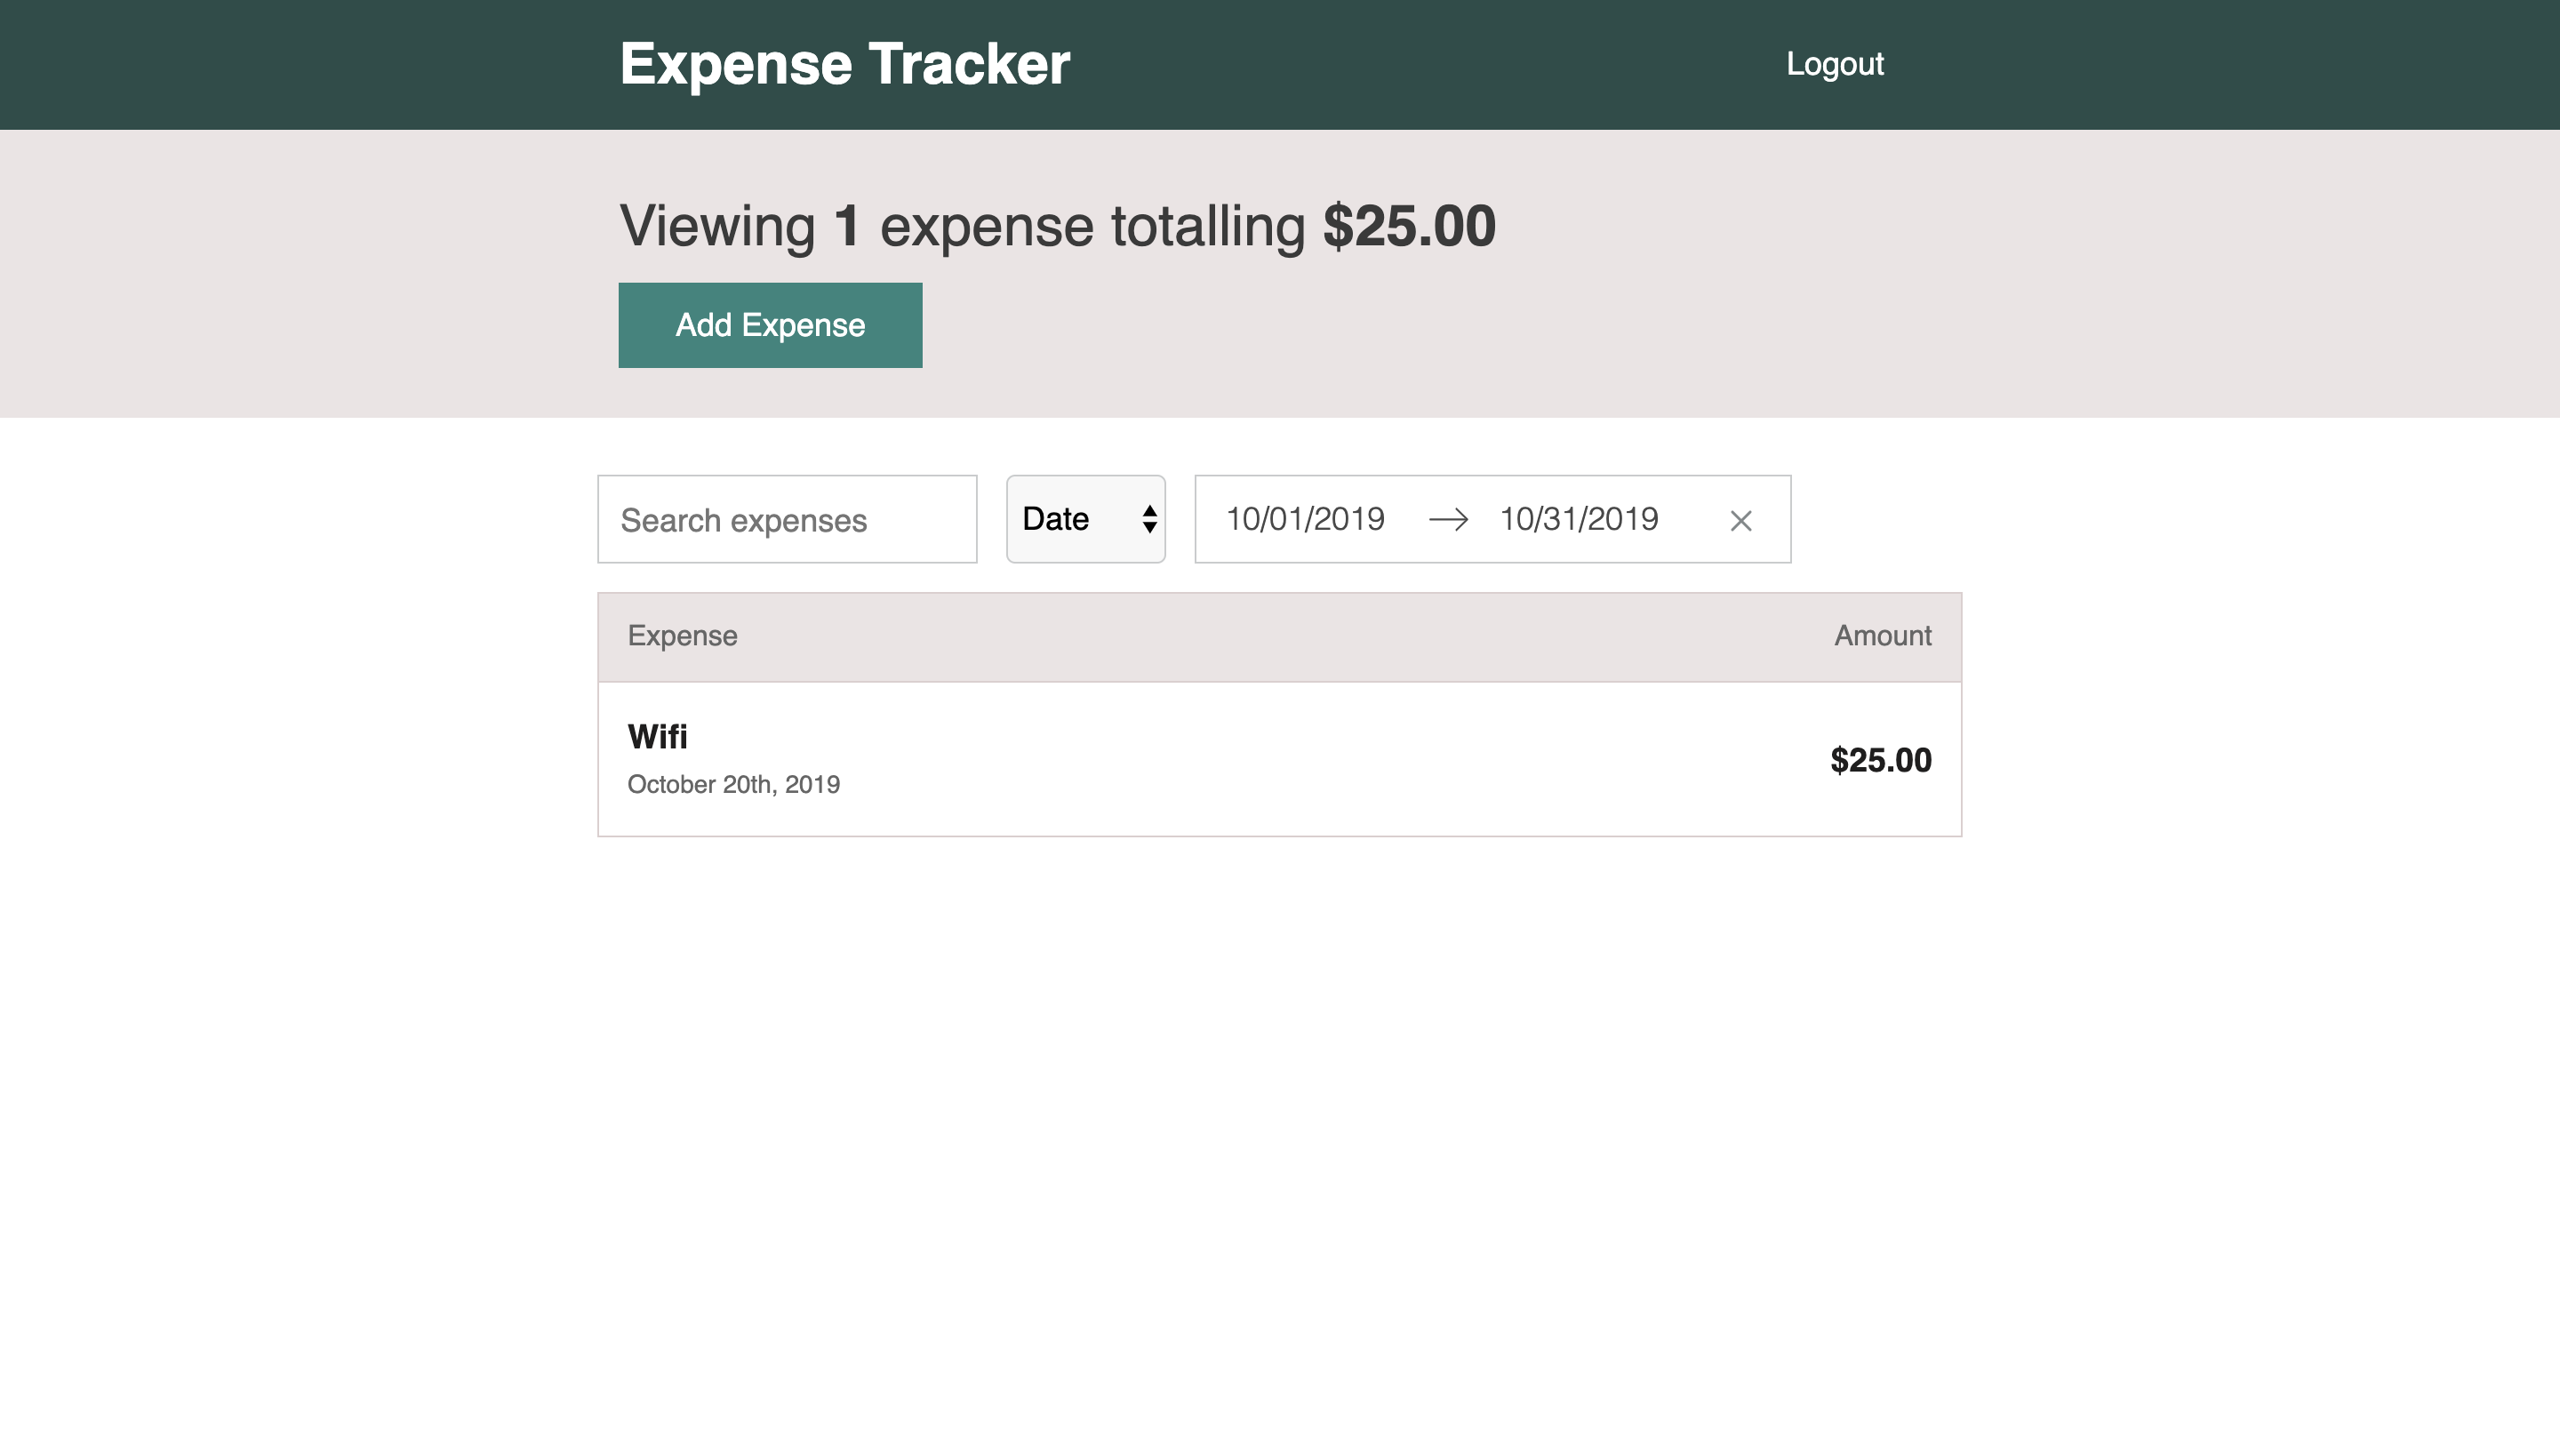
Task: Click the Expense Tracker title
Action: click(844, 64)
